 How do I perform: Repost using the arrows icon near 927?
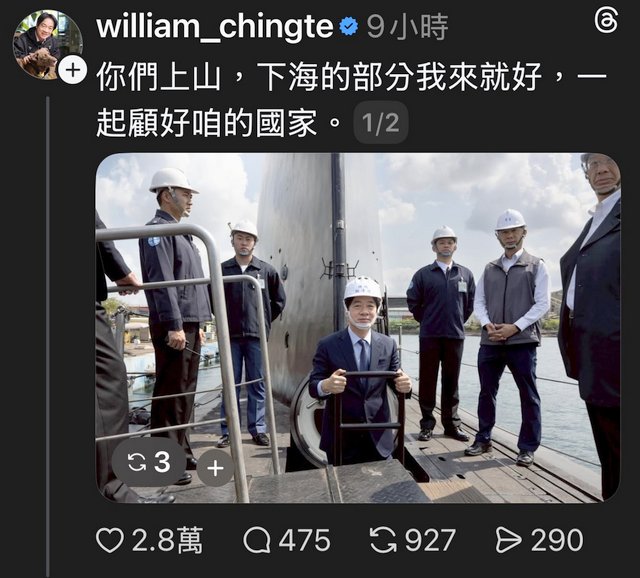tap(383, 540)
